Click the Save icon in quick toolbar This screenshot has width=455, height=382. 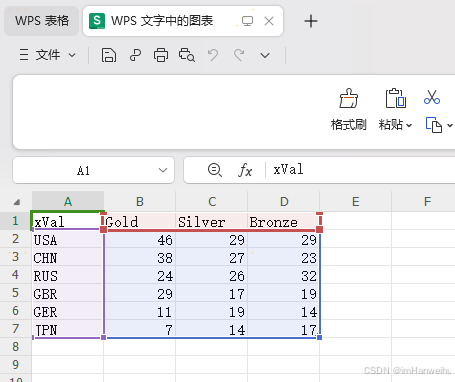point(109,55)
